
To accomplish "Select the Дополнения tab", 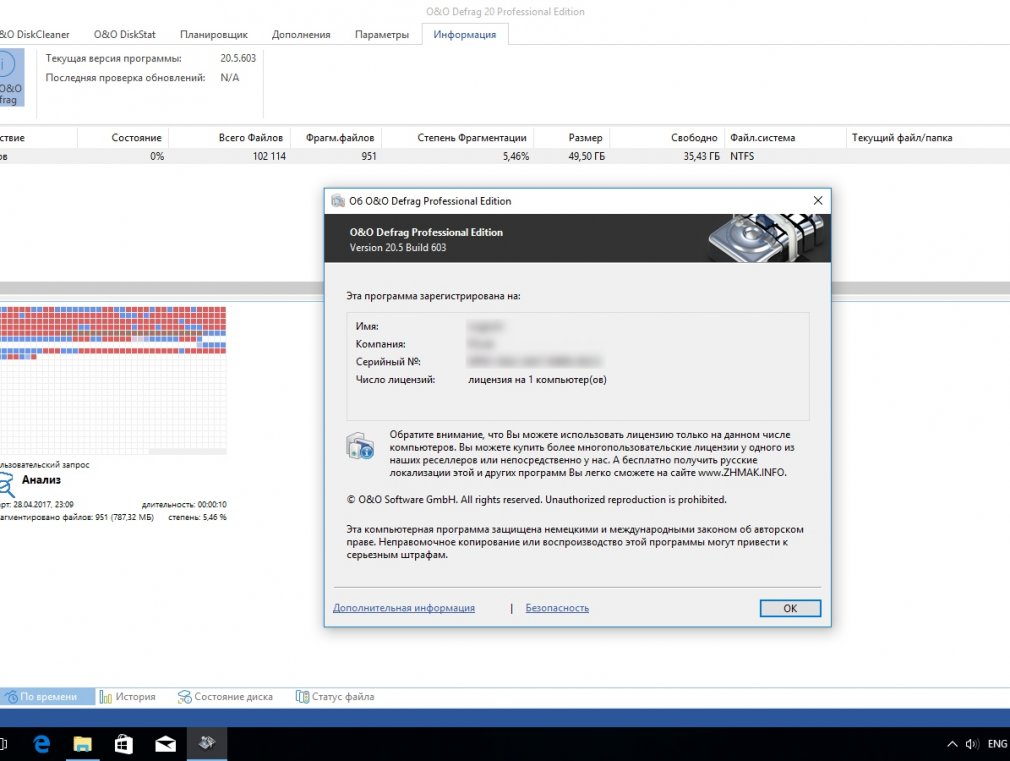I will tap(301, 35).
